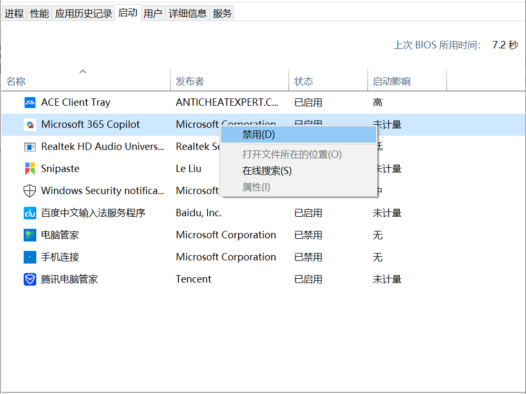
Task: Sort by the 启动影响 column header
Action: point(407,81)
